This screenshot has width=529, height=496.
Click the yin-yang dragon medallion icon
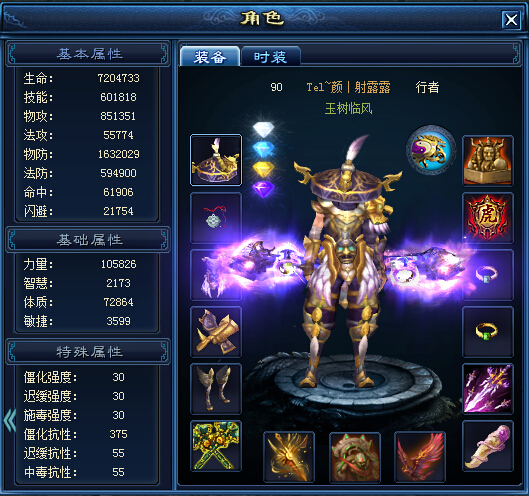click(x=431, y=150)
